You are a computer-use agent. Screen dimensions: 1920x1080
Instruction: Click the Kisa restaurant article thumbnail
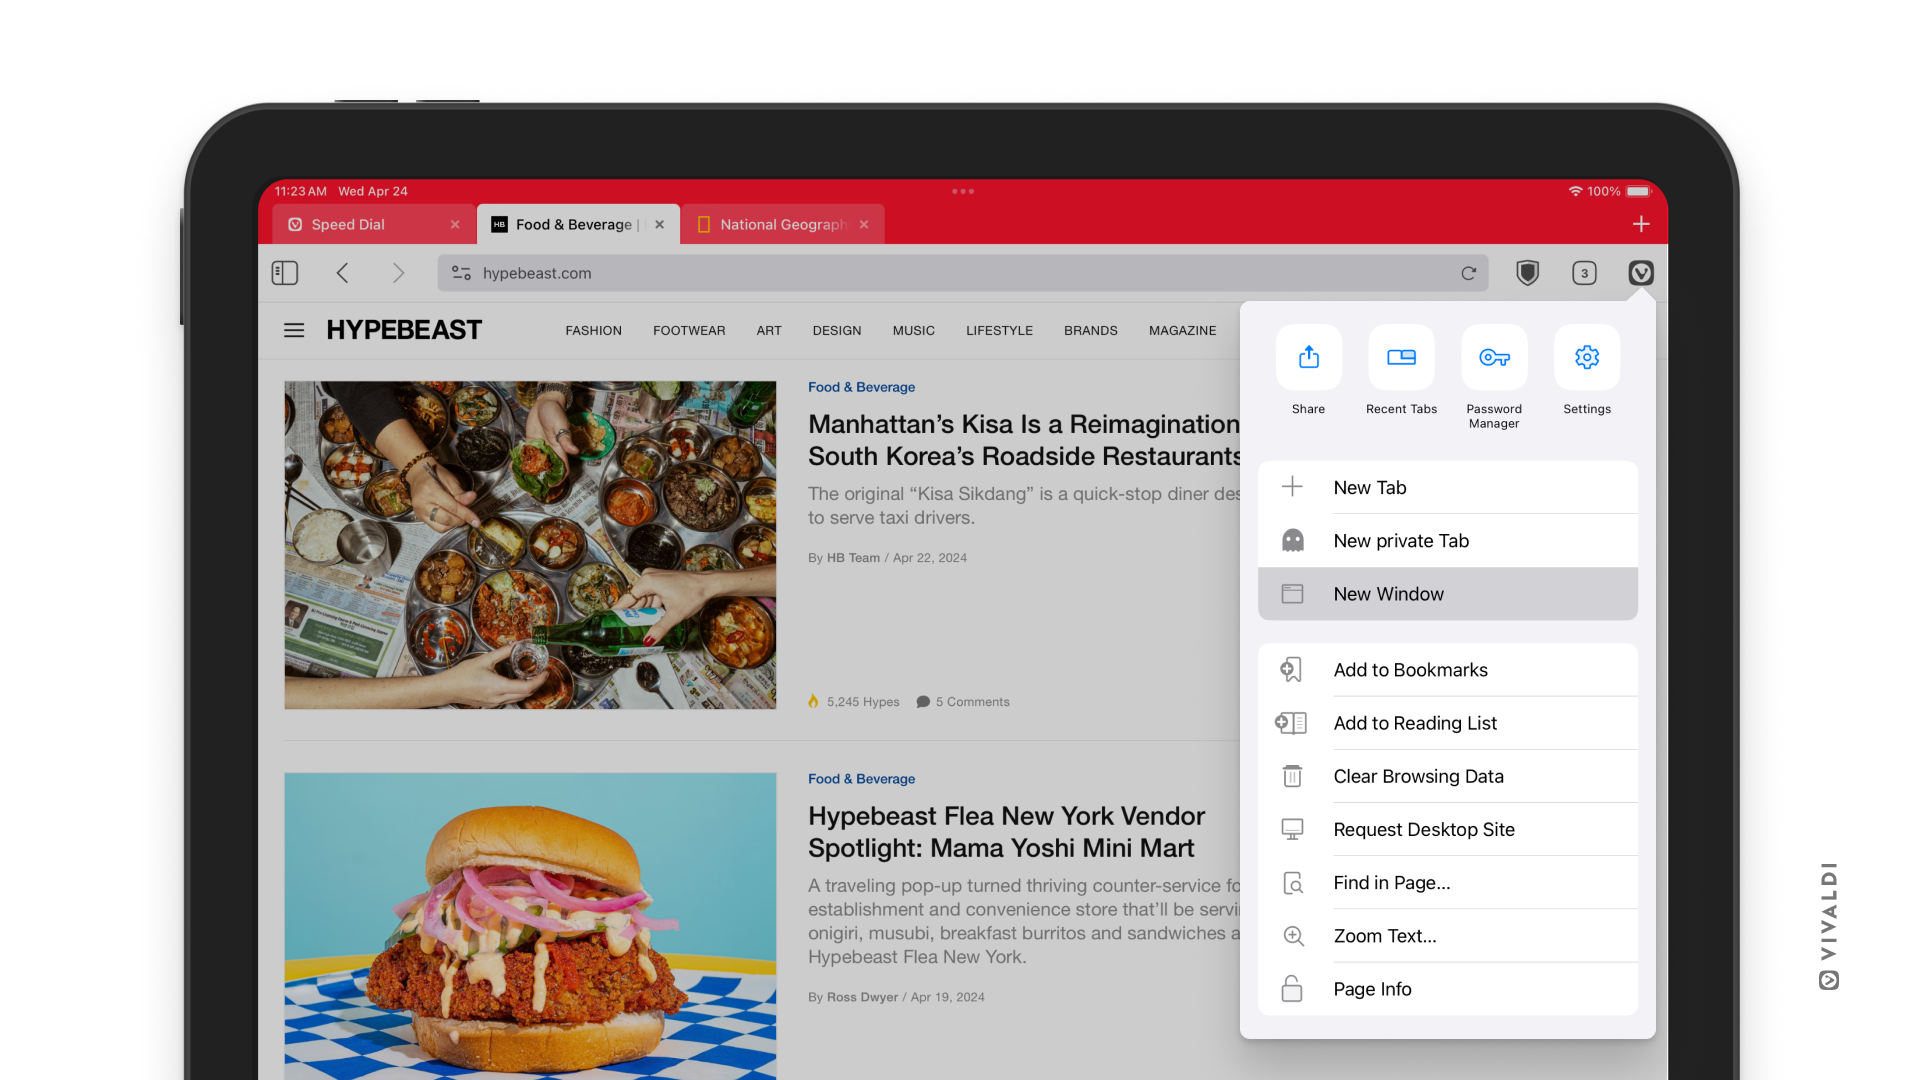[527, 545]
